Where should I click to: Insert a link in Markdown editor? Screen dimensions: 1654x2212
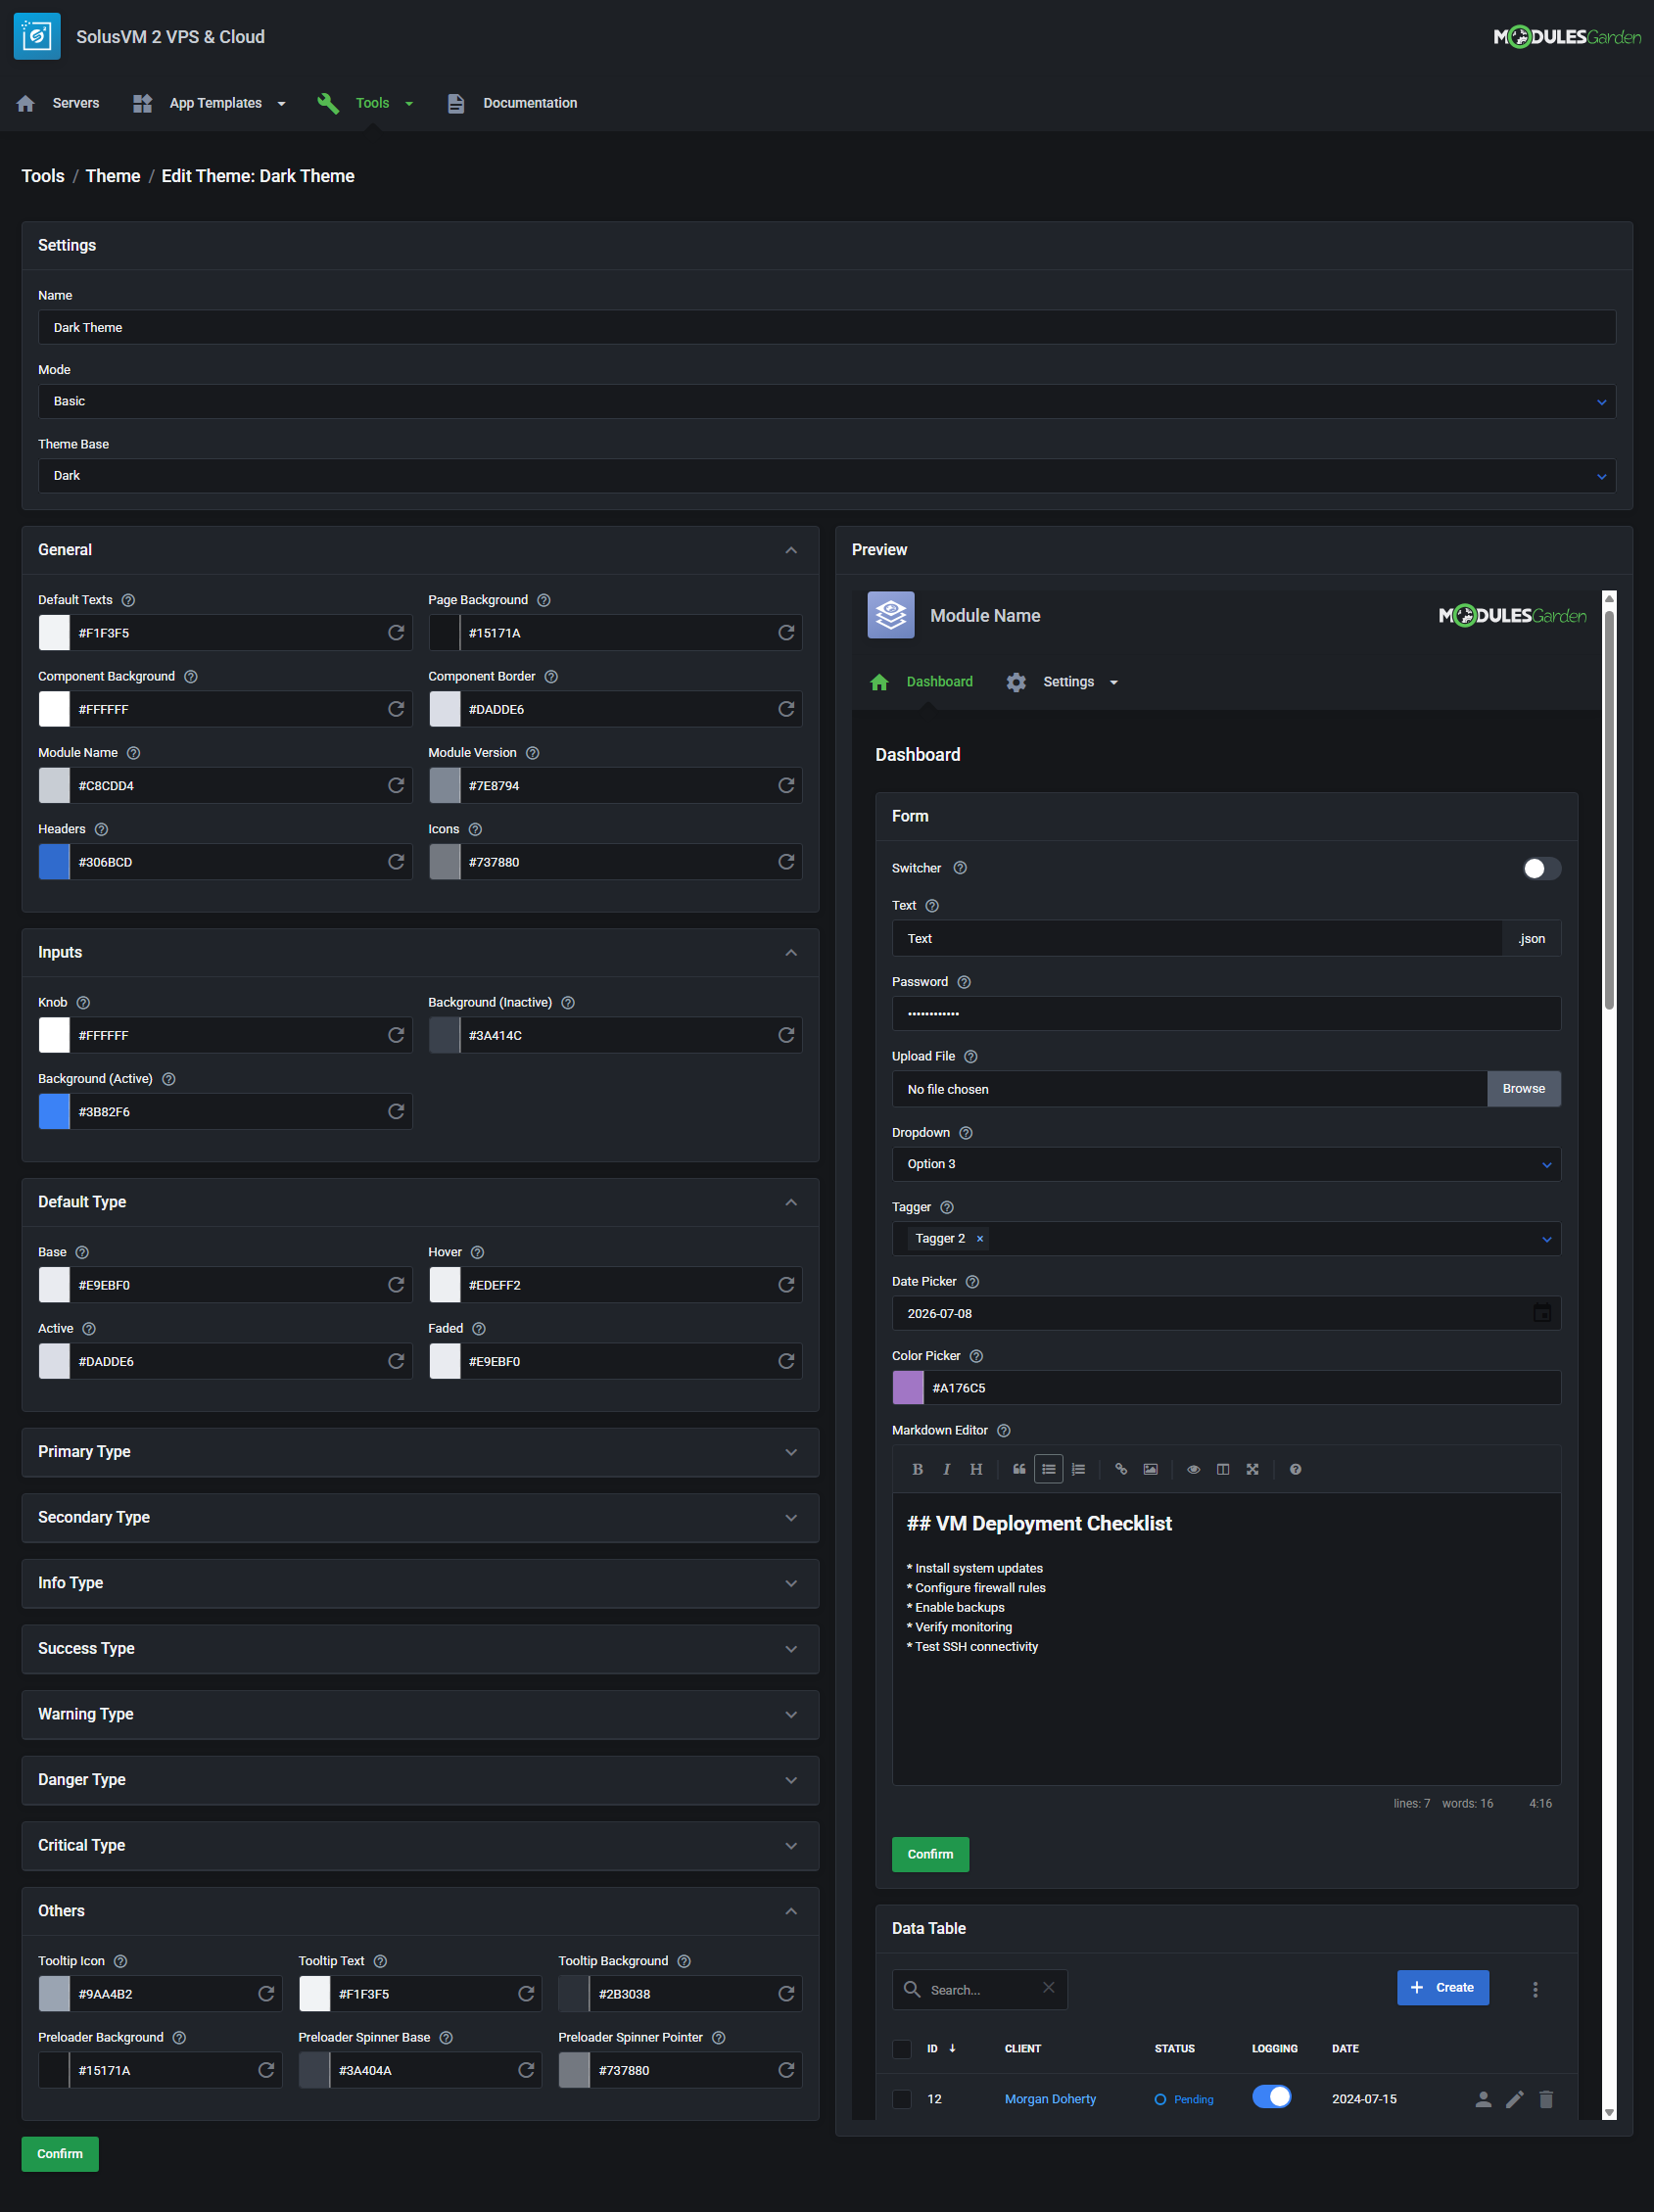(x=1121, y=1469)
